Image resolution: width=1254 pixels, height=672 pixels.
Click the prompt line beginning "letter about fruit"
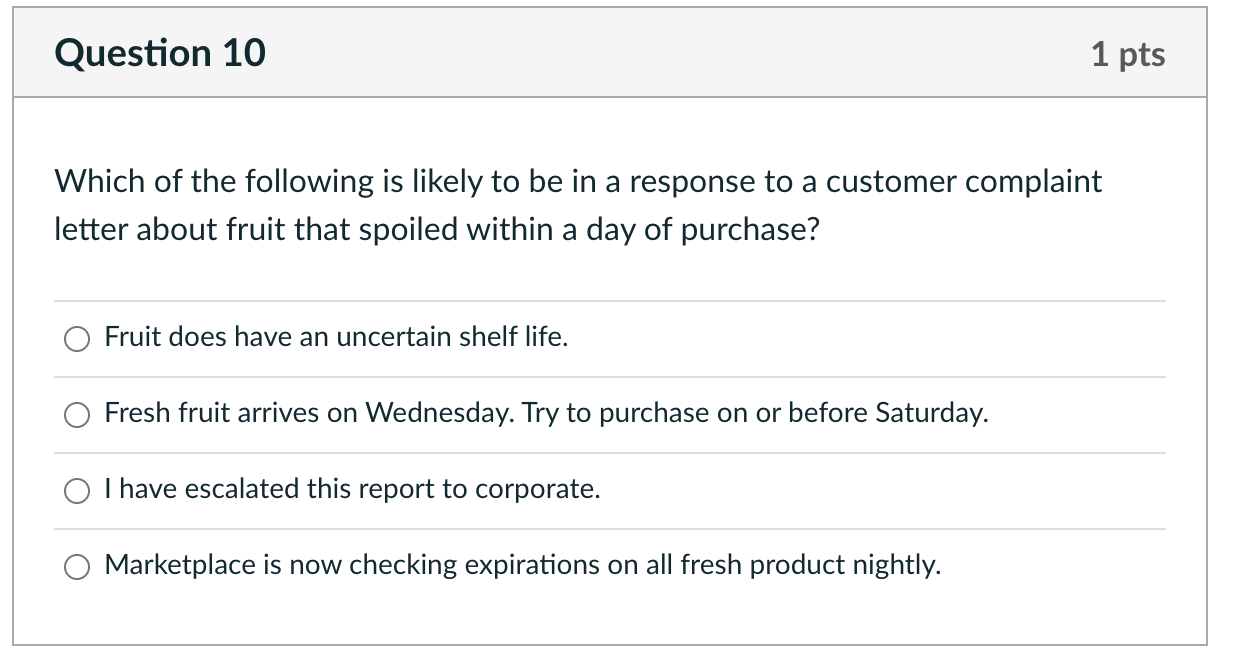(436, 230)
